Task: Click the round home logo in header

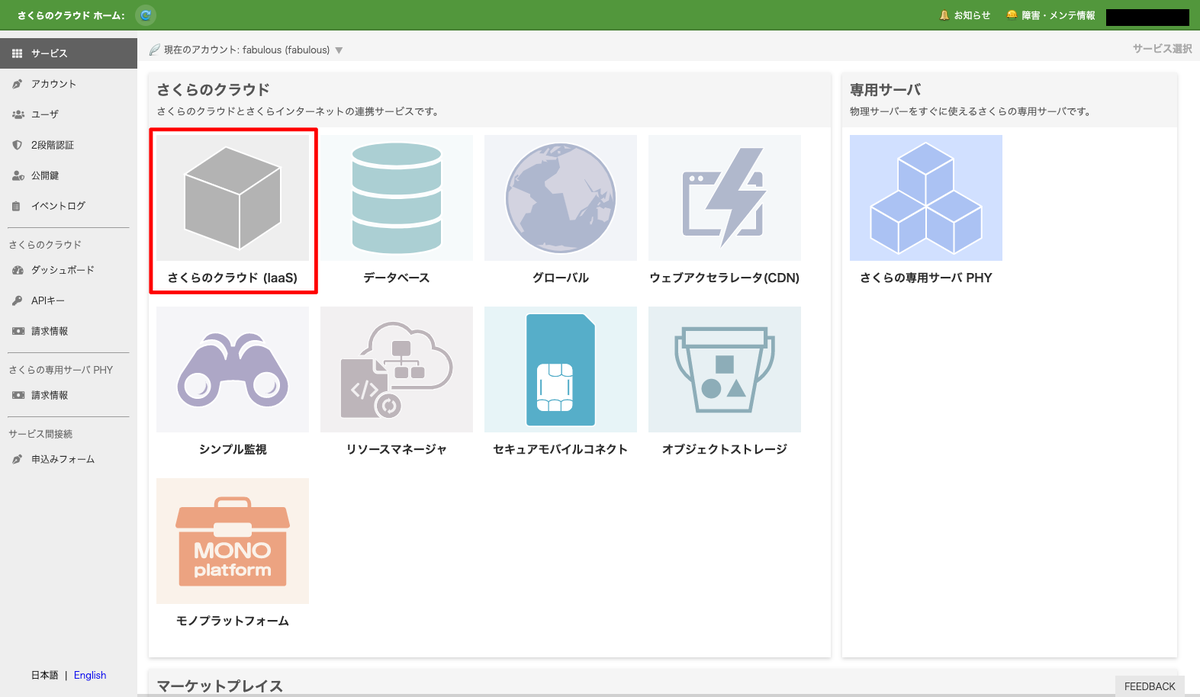Action: click(146, 15)
